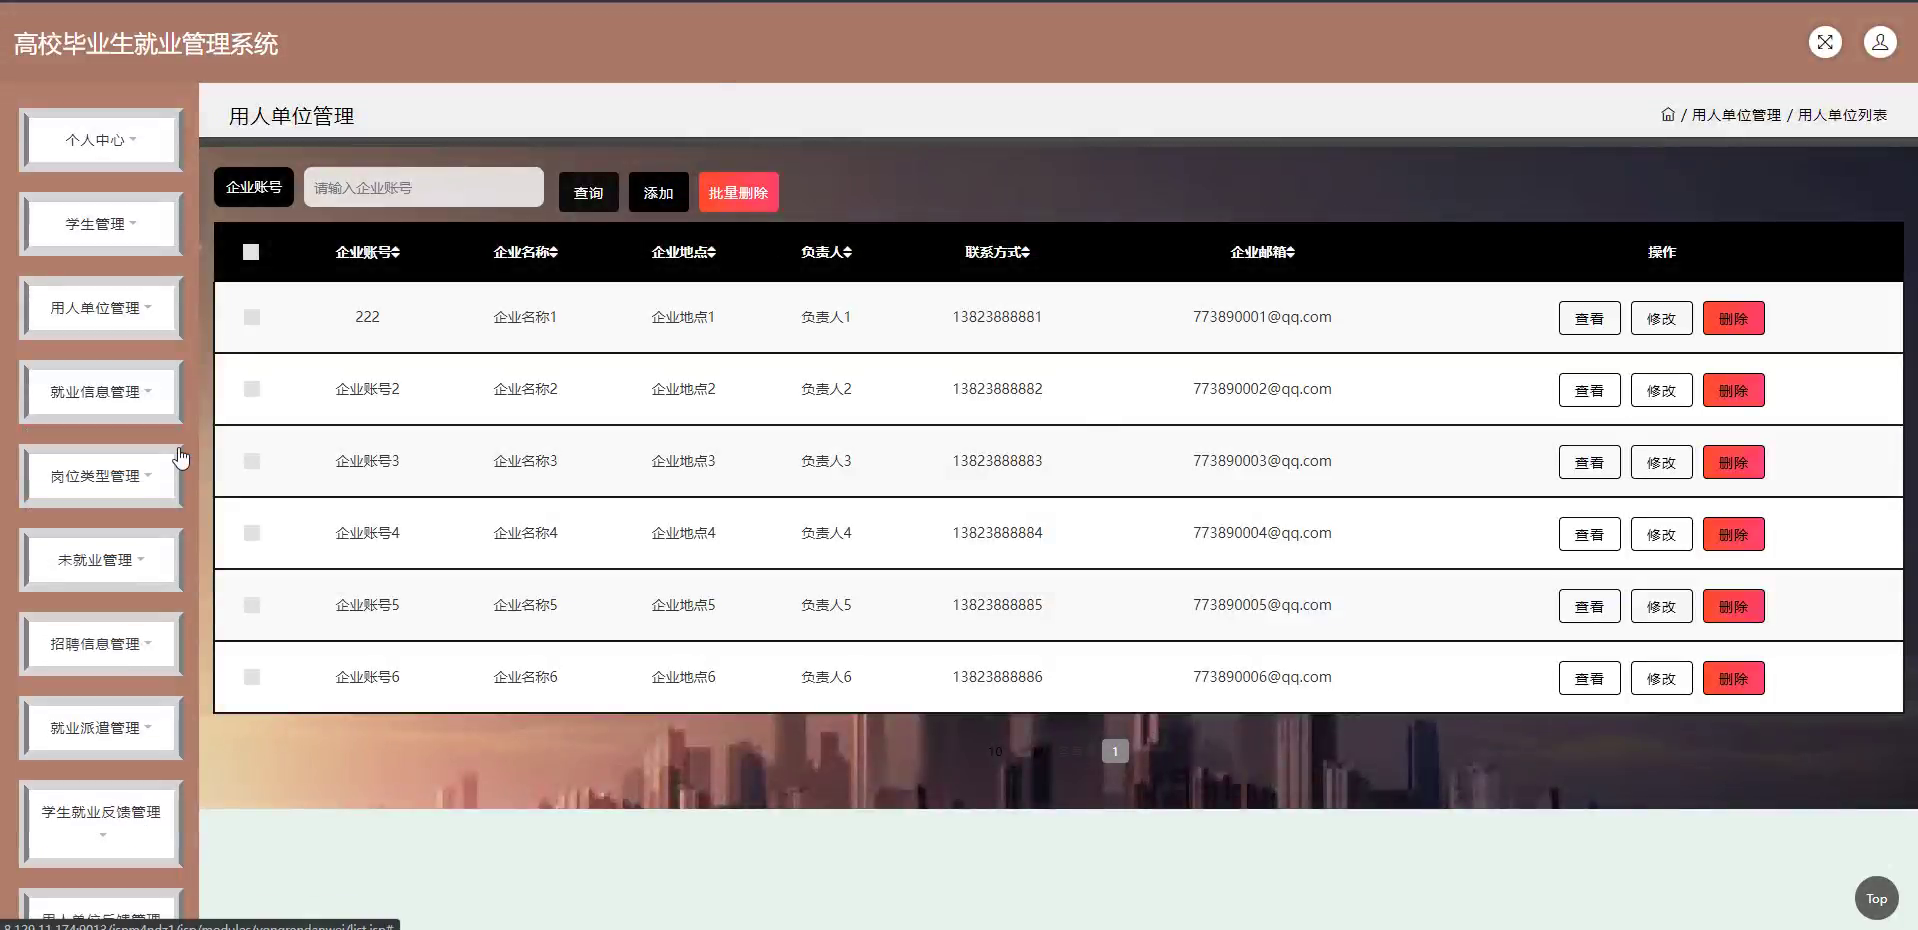The width and height of the screenshot is (1918, 930).
Task: Expand the 个人中心 sidebar menu
Action: [101, 140]
